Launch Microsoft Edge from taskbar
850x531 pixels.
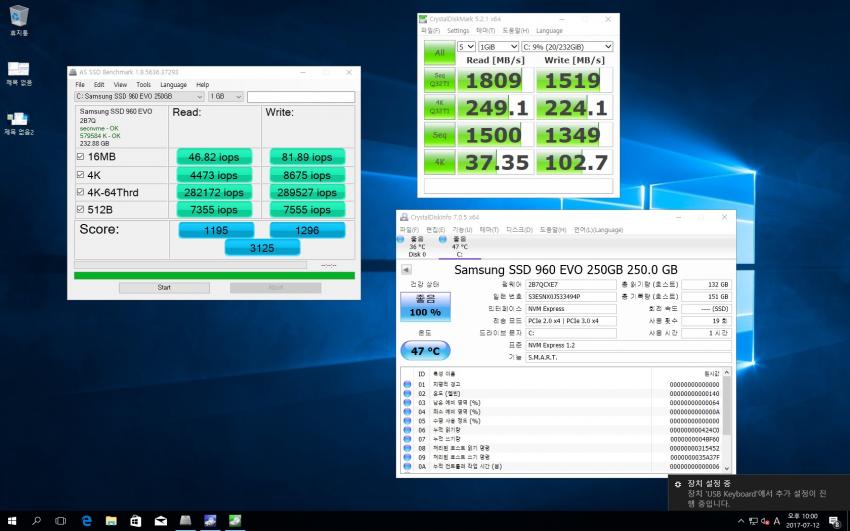coord(86,521)
